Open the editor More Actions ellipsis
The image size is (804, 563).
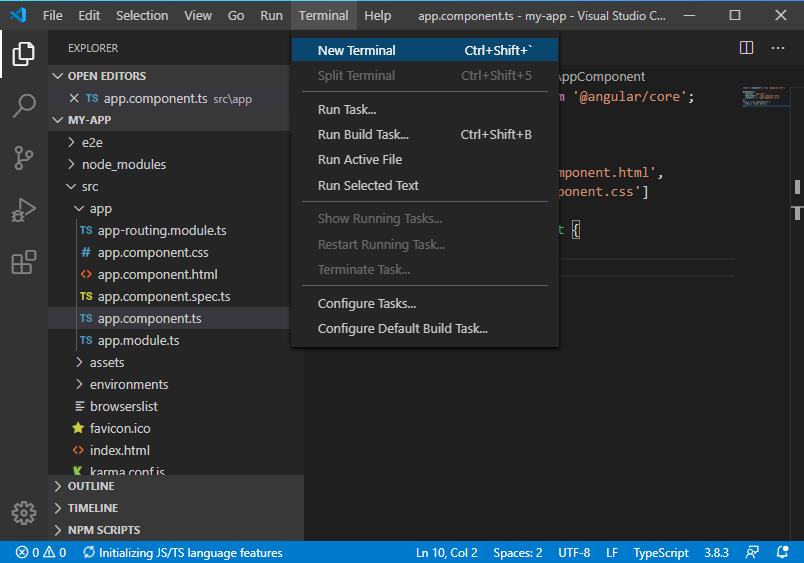(778, 48)
